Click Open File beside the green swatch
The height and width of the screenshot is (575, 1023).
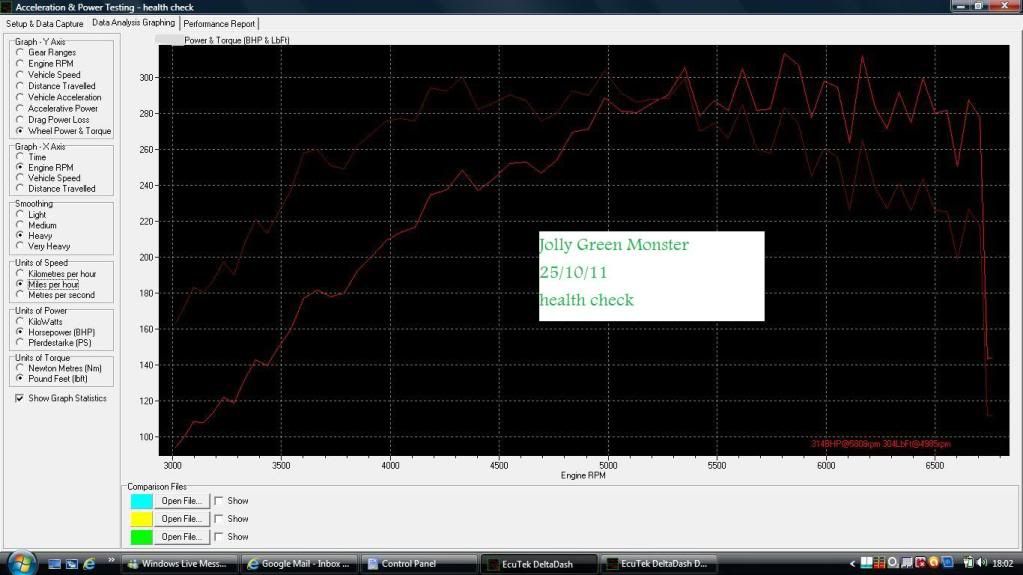pyautogui.click(x=182, y=537)
